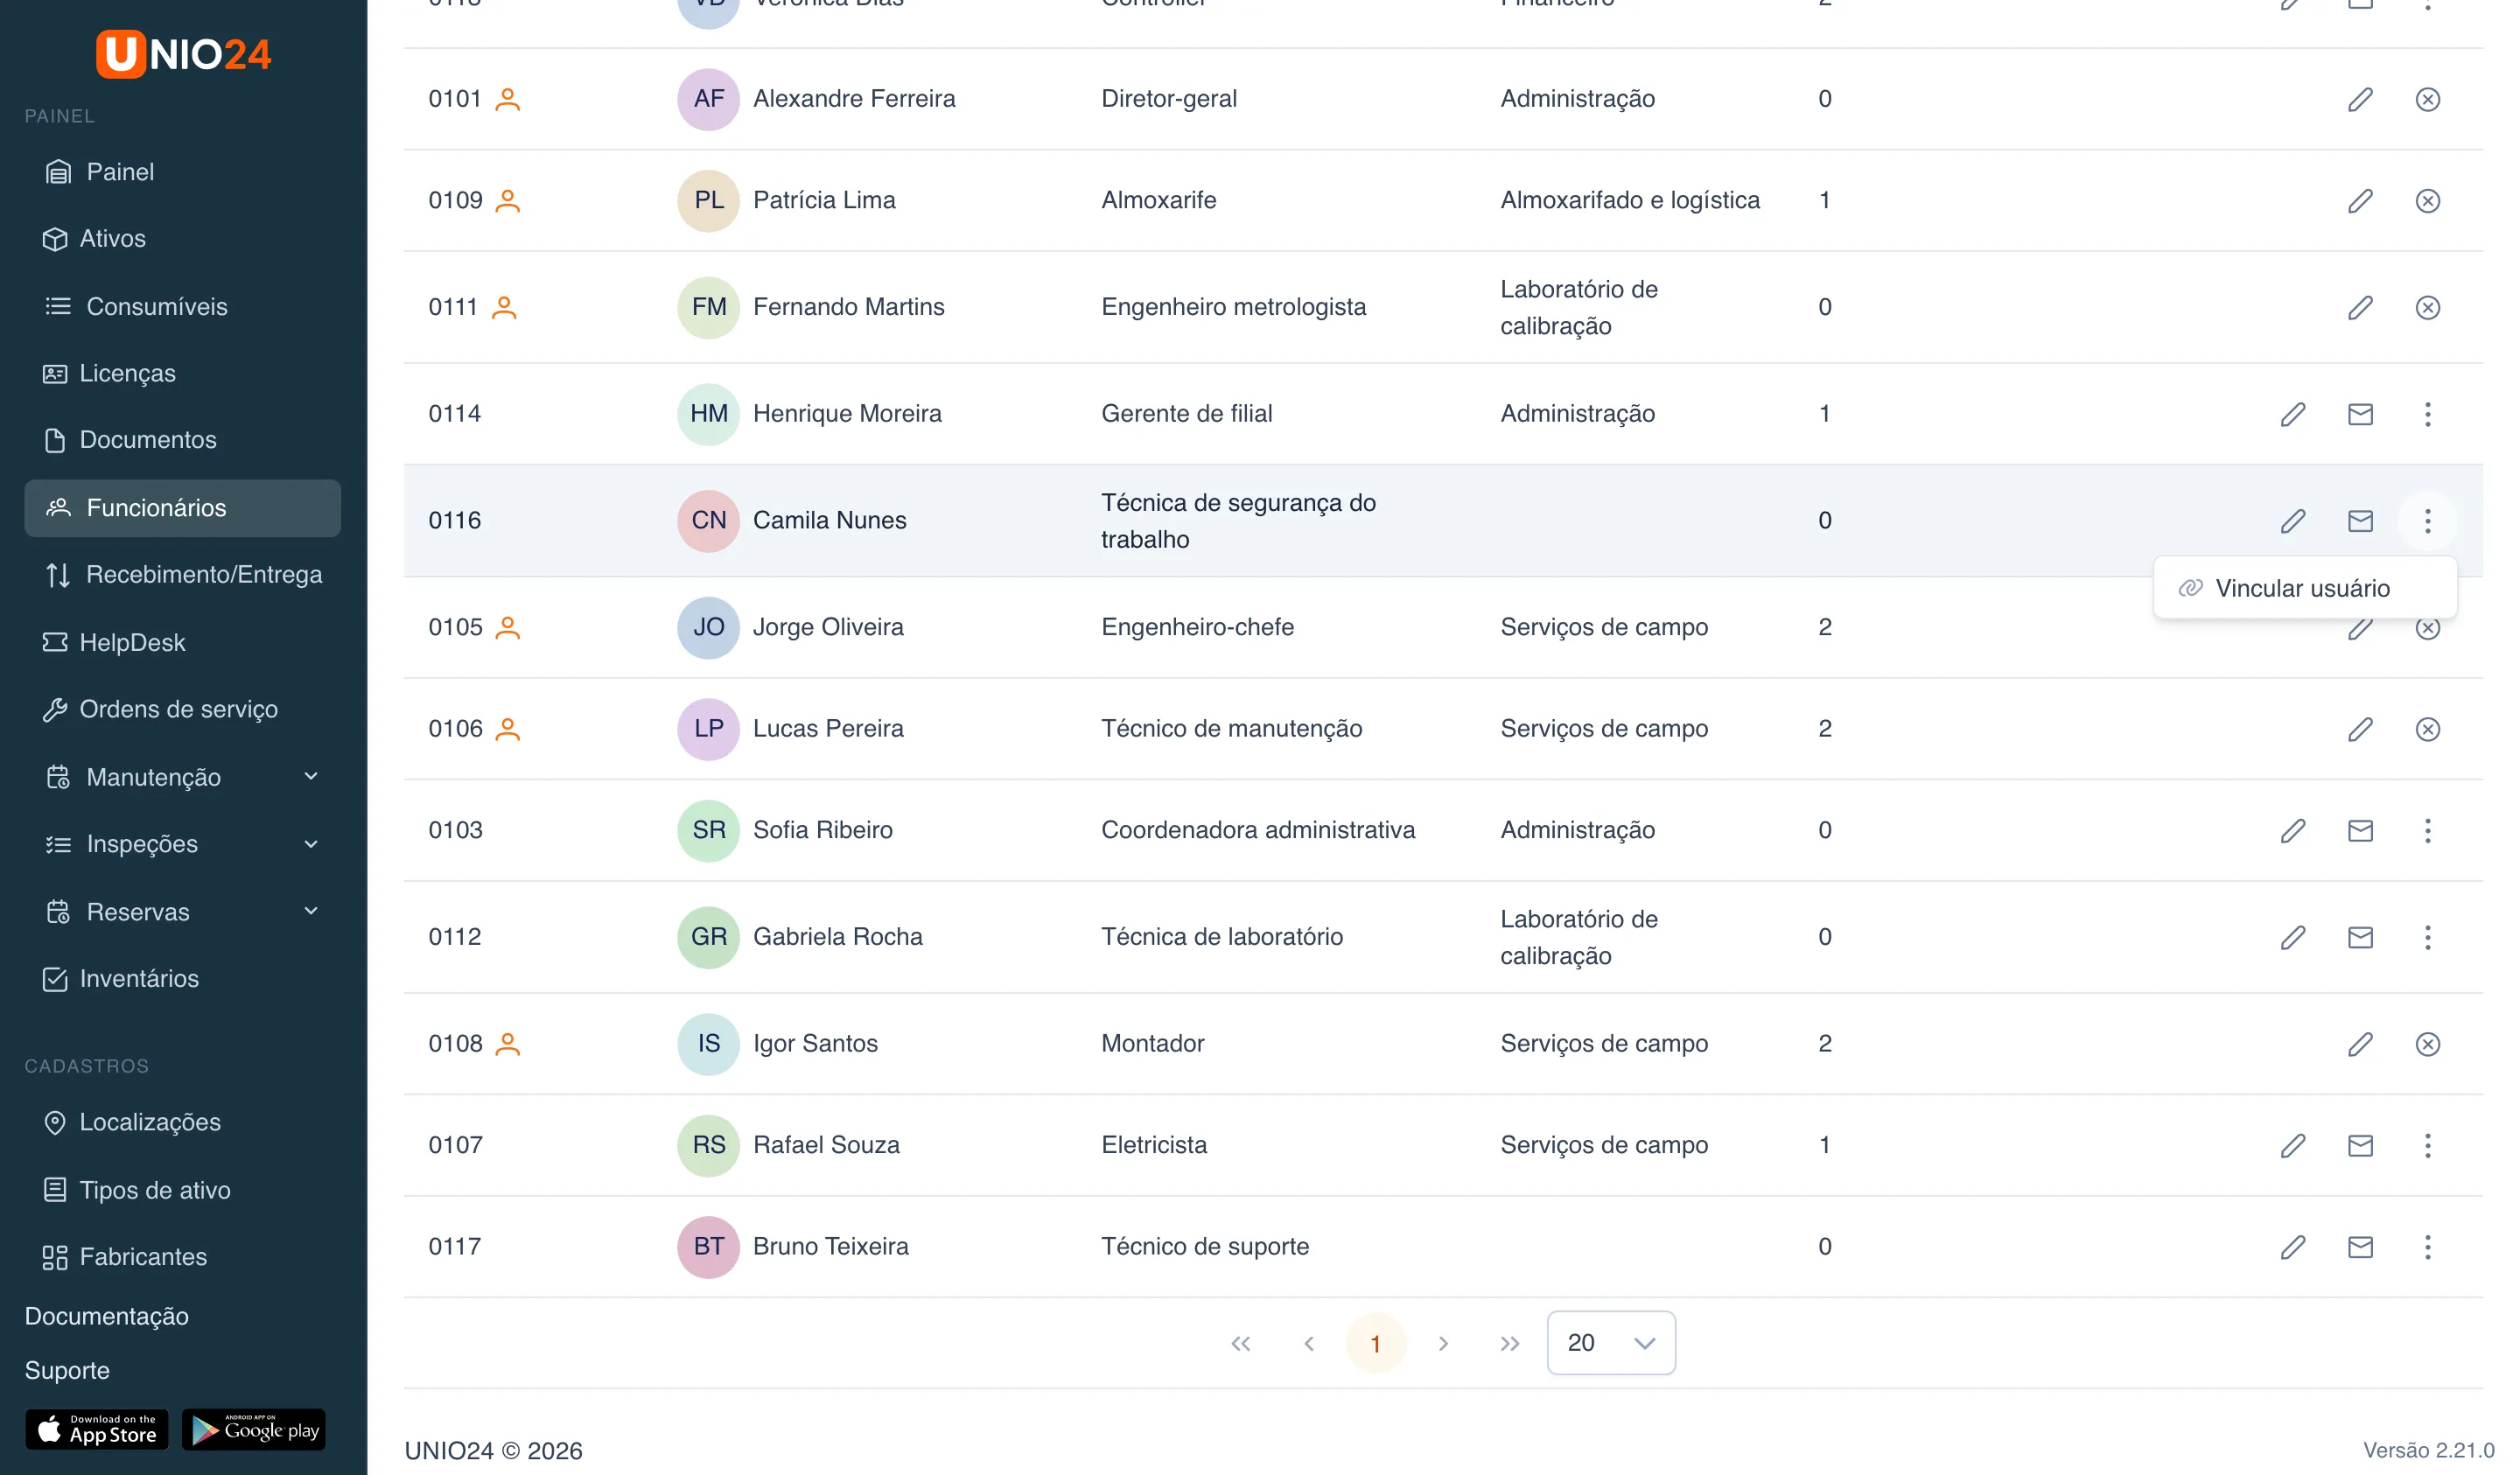Open the three-dot menu for Henrique Moreira

coord(2427,414)
